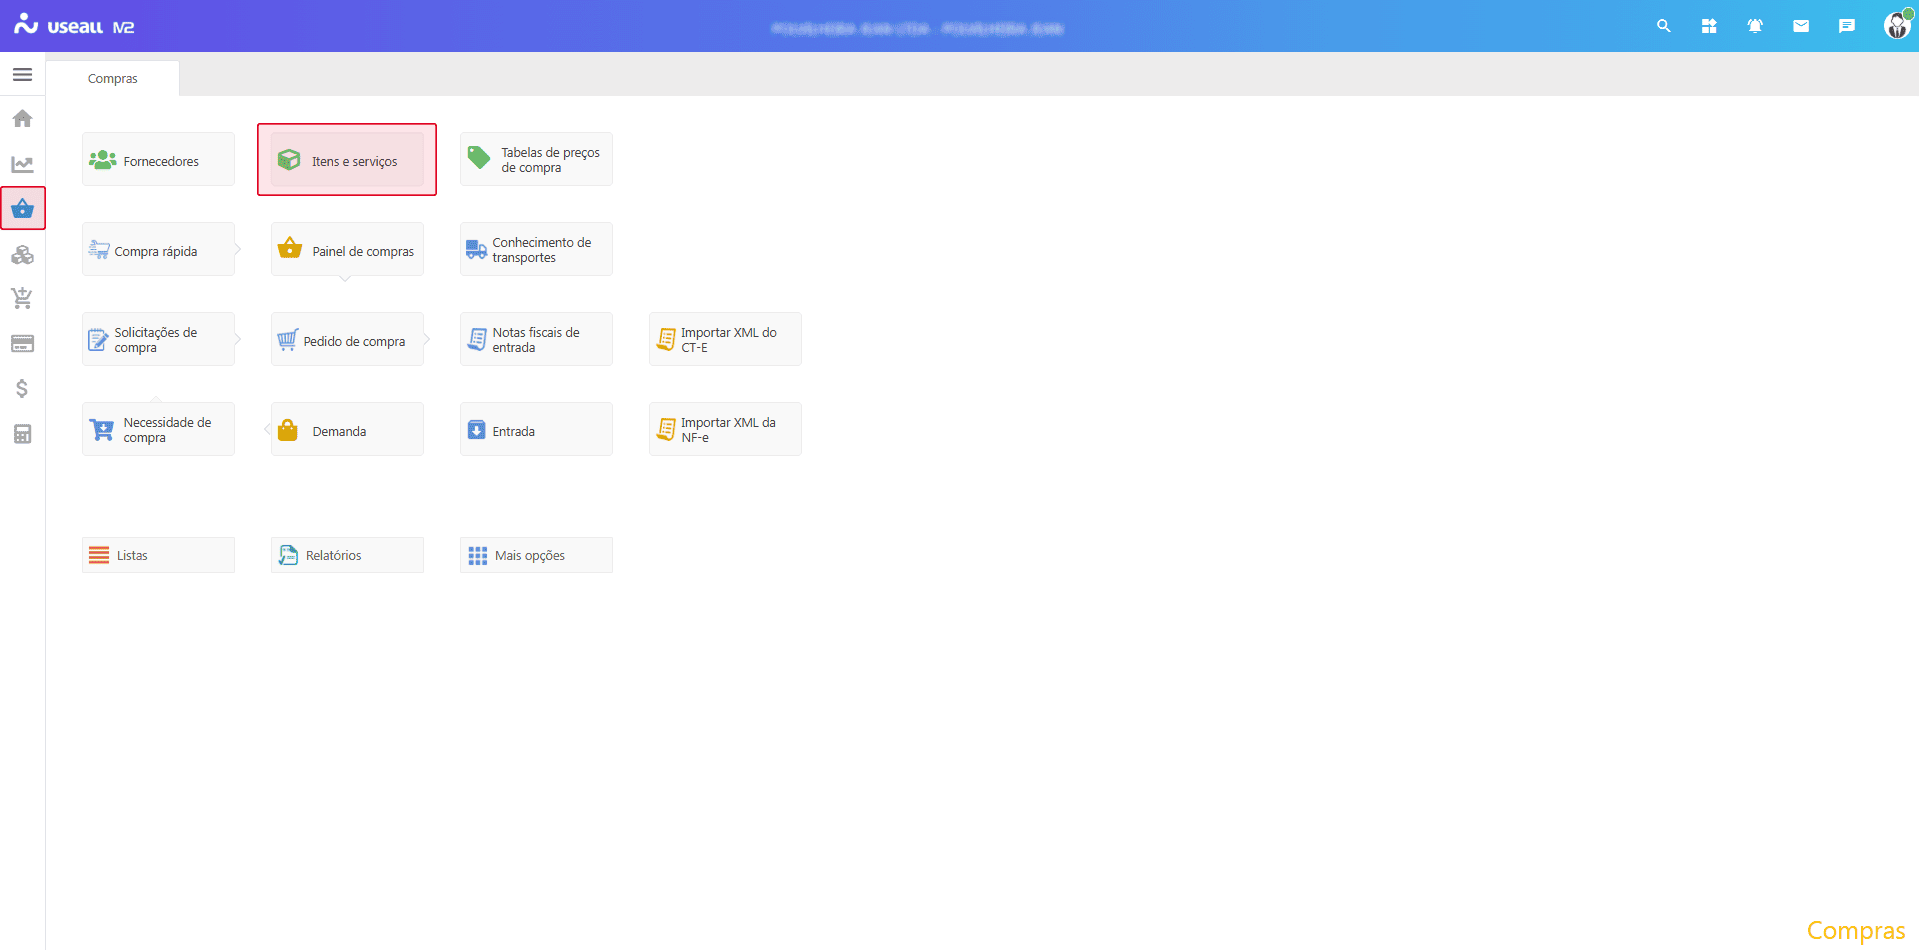Open the mail envelope icon
This screenshot has width=1919, height=950.
pyautogui.click(x=1800, y=26)
